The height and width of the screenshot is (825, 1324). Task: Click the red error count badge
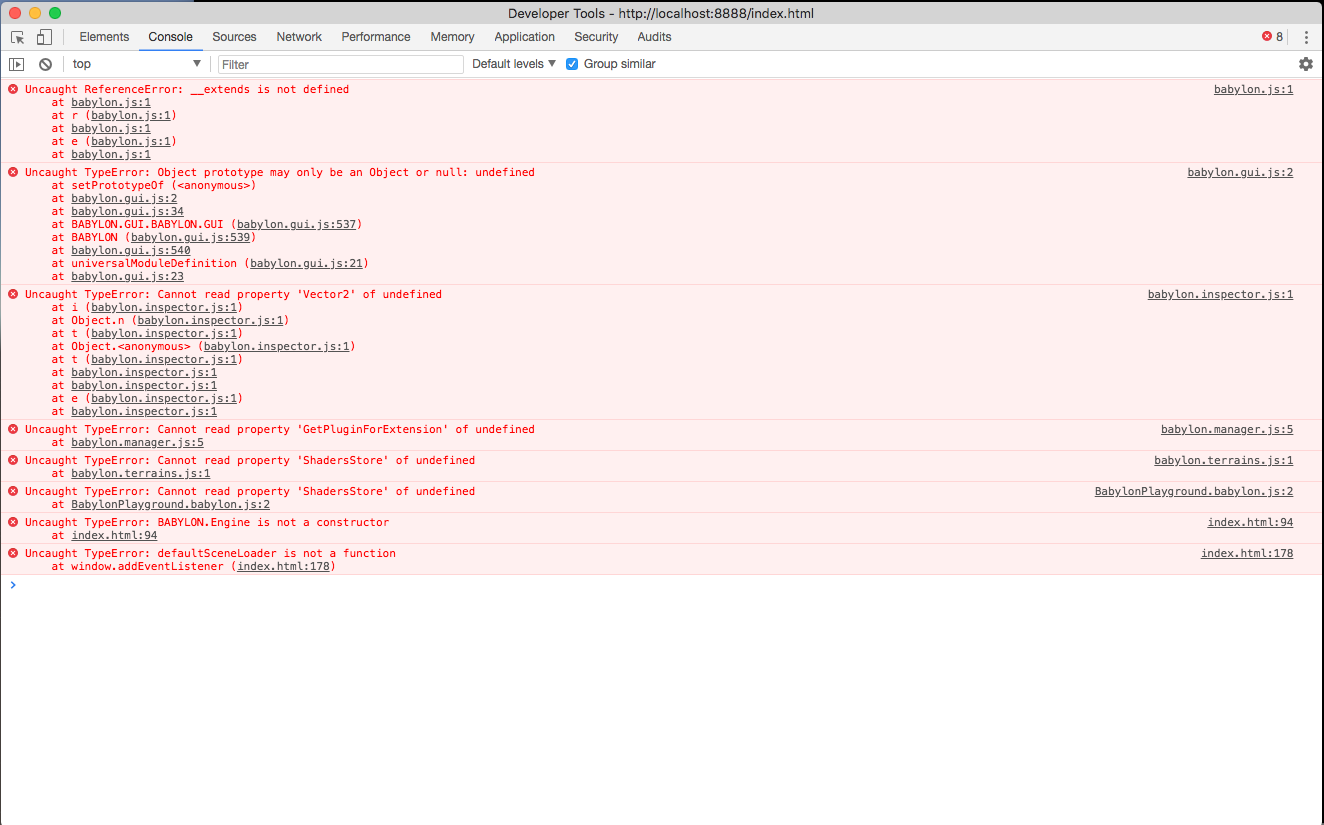[1272, 37]
